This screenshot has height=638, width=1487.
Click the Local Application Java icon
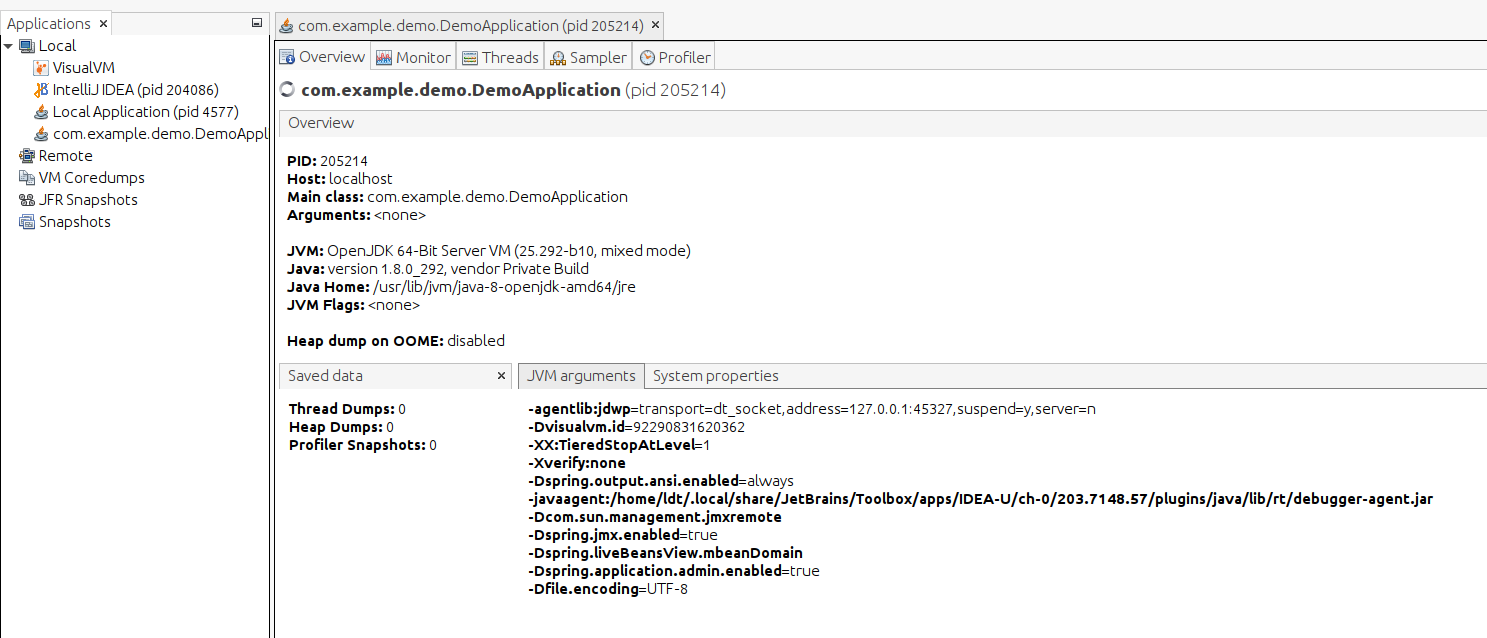click(41, 112)
